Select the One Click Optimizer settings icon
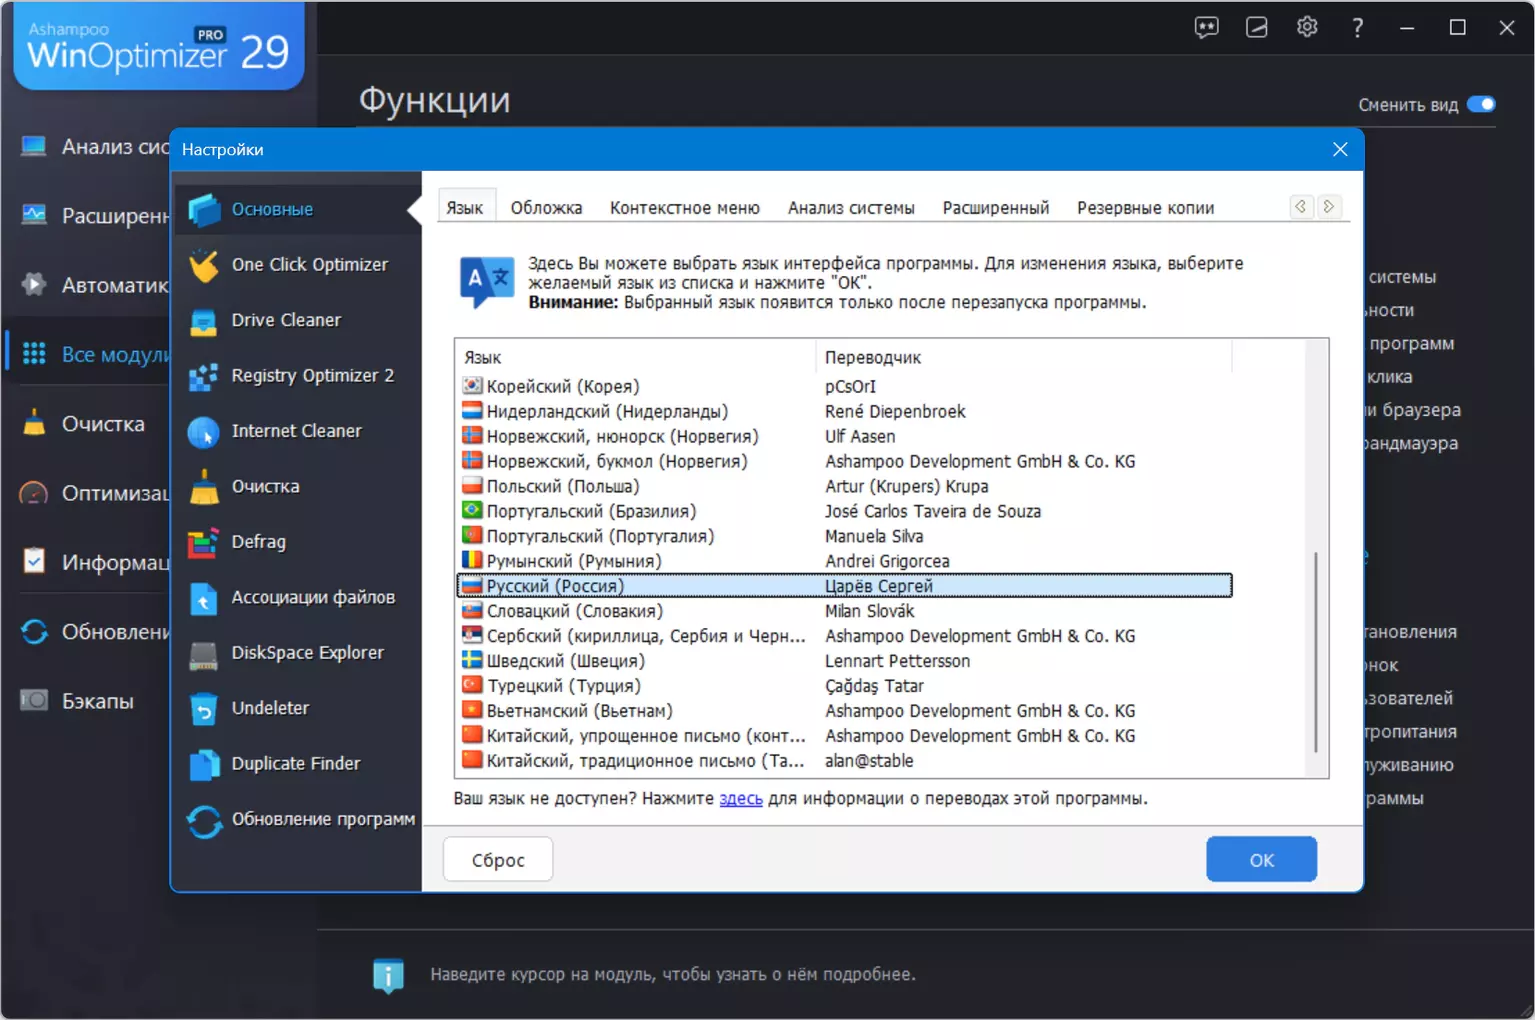Image resolution: width=1535 pixels, height=1020 pixels. tap(204, 265)
